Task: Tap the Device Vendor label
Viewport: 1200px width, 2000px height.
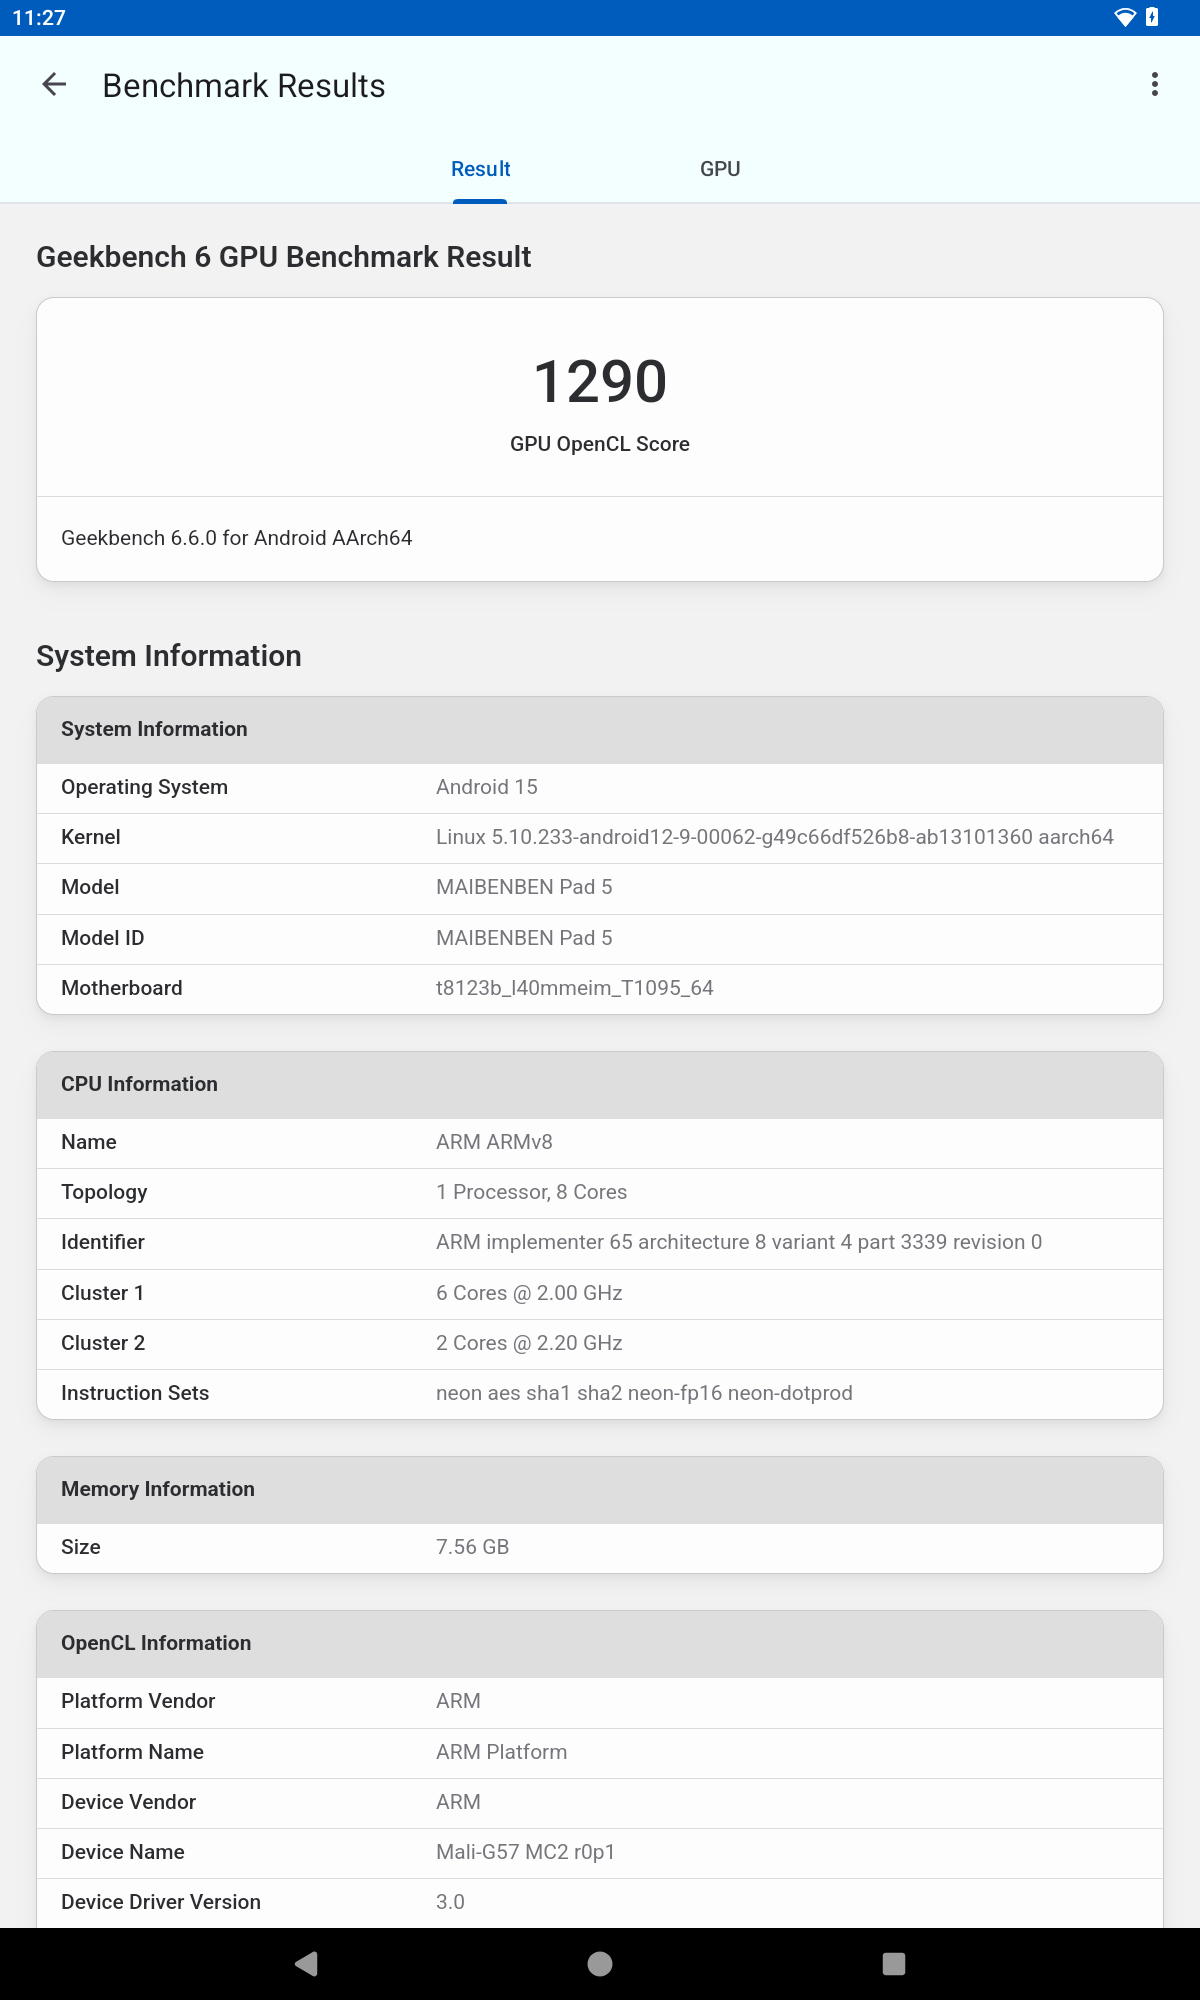Action: click(x=129, y=1802)
